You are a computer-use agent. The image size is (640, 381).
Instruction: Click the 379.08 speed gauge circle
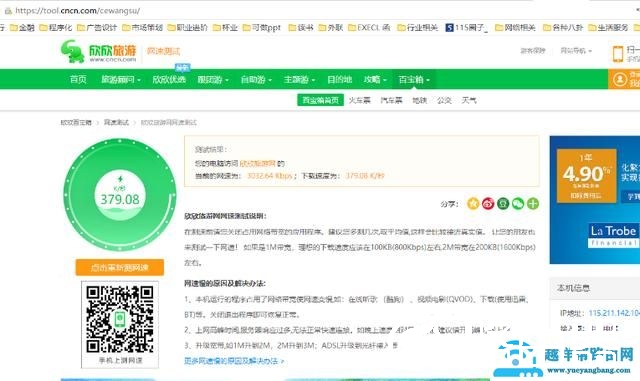point(120,195)
